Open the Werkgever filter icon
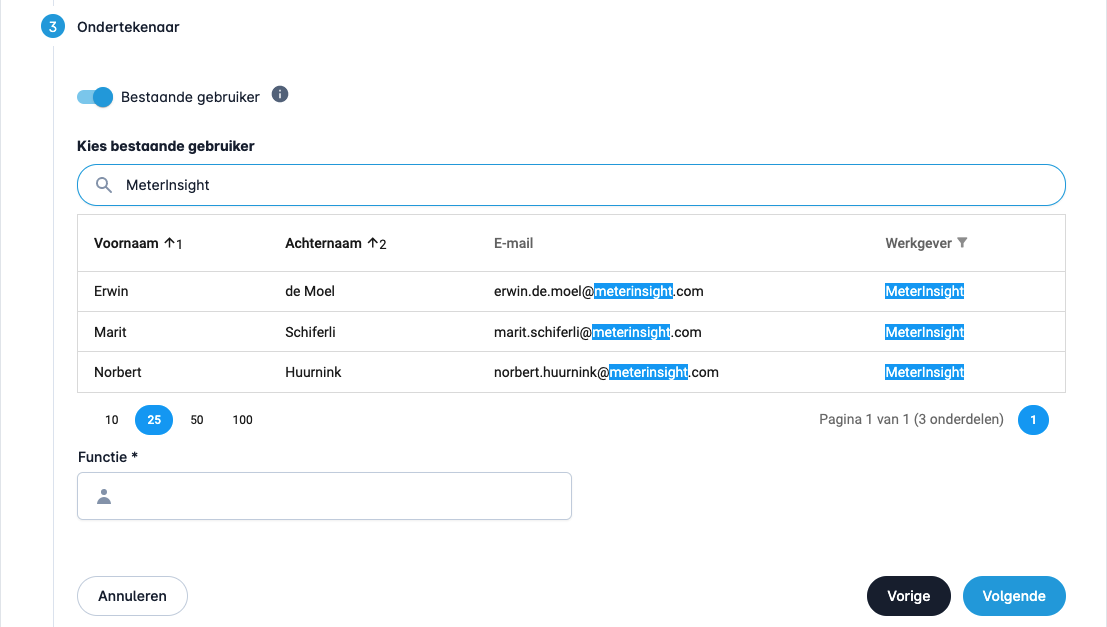 click(962, 243)
